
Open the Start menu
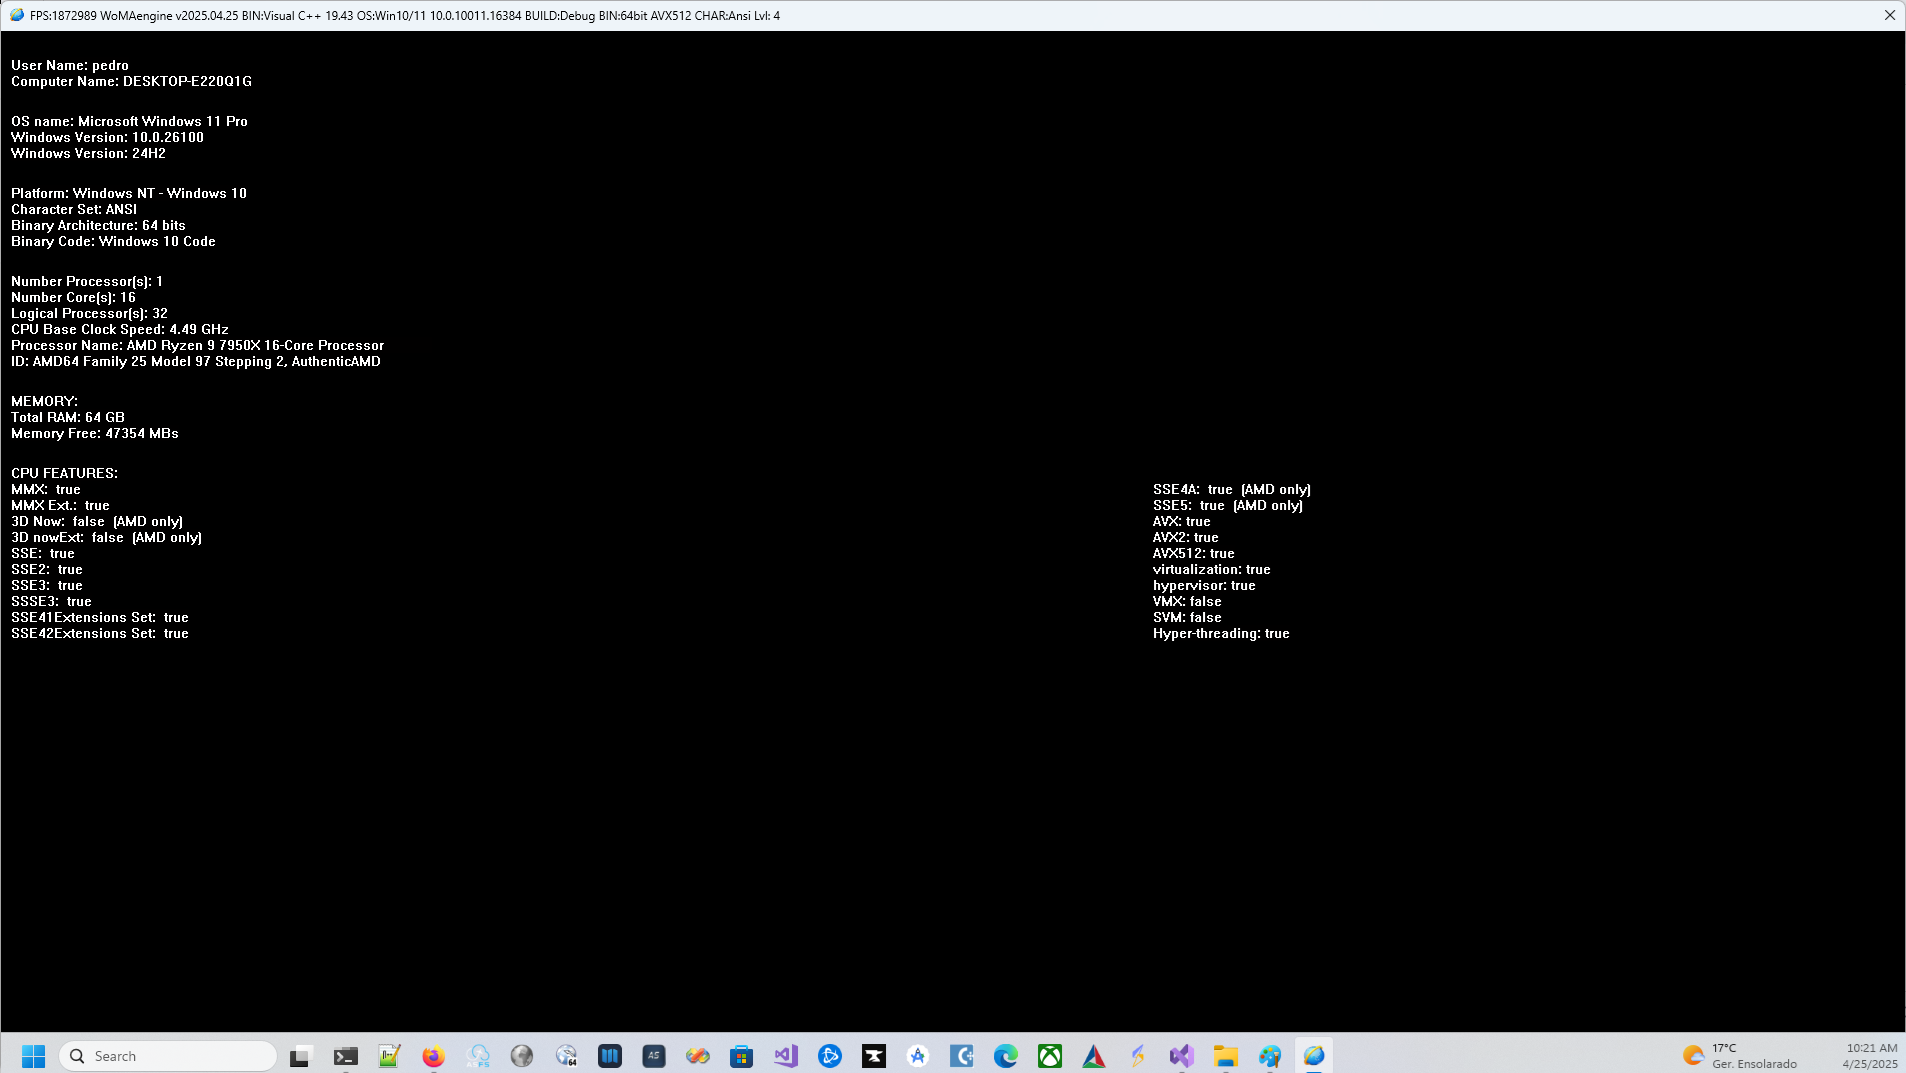(x=33, y=1055)
